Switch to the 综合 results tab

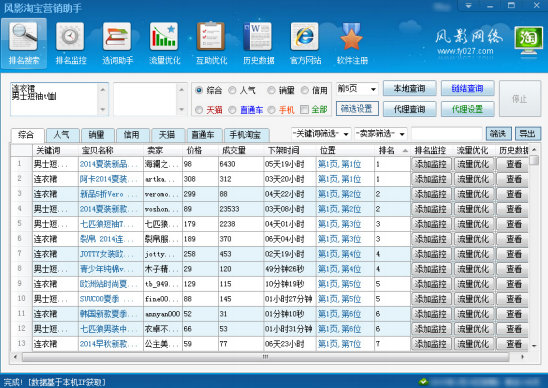click(27, 135)
